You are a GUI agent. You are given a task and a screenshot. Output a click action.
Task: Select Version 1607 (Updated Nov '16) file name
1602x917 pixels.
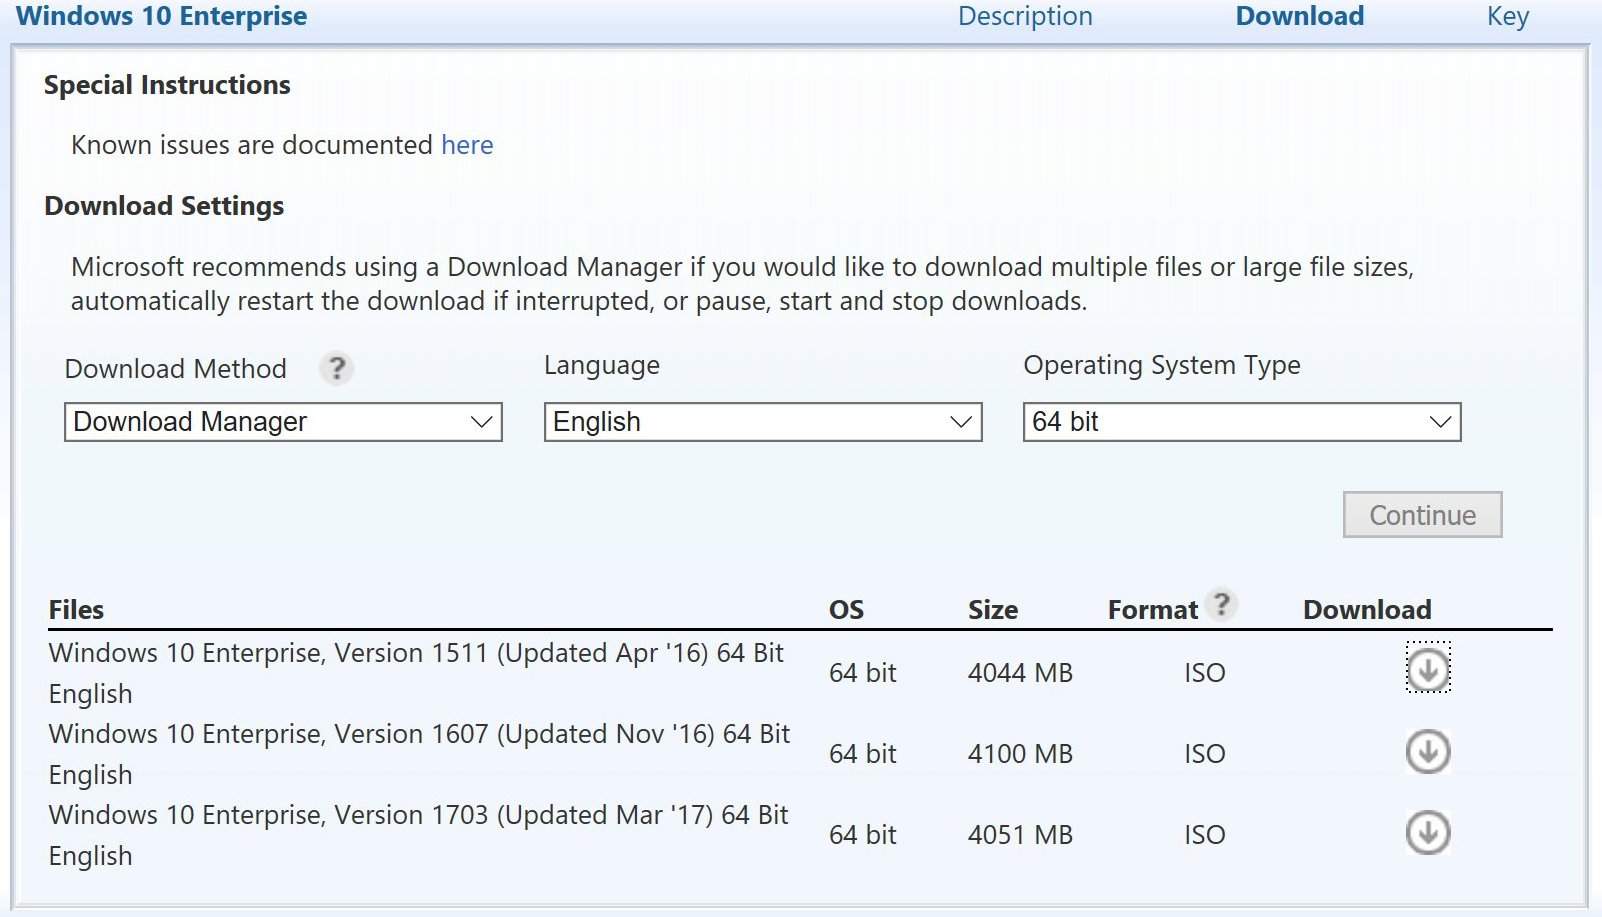coord(419,754)
